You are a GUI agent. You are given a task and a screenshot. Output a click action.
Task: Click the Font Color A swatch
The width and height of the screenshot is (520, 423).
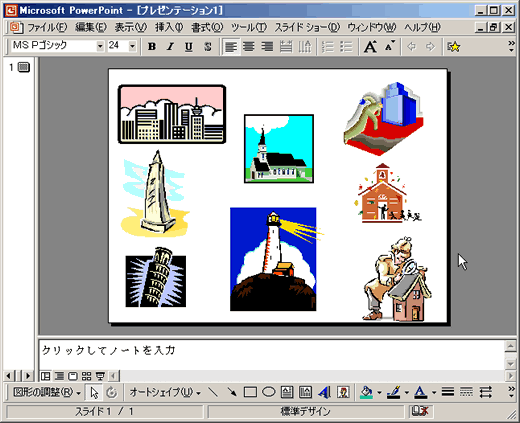(x=421, y=392)
